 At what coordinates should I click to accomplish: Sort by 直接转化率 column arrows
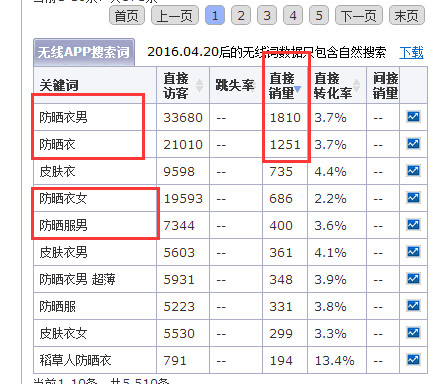(x=356, y=85)
